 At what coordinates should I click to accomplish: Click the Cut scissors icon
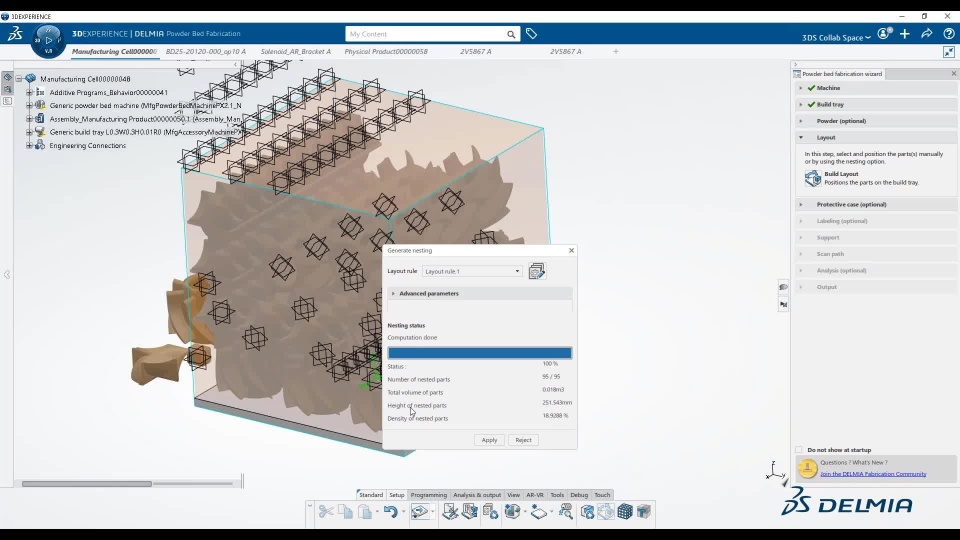326,511
